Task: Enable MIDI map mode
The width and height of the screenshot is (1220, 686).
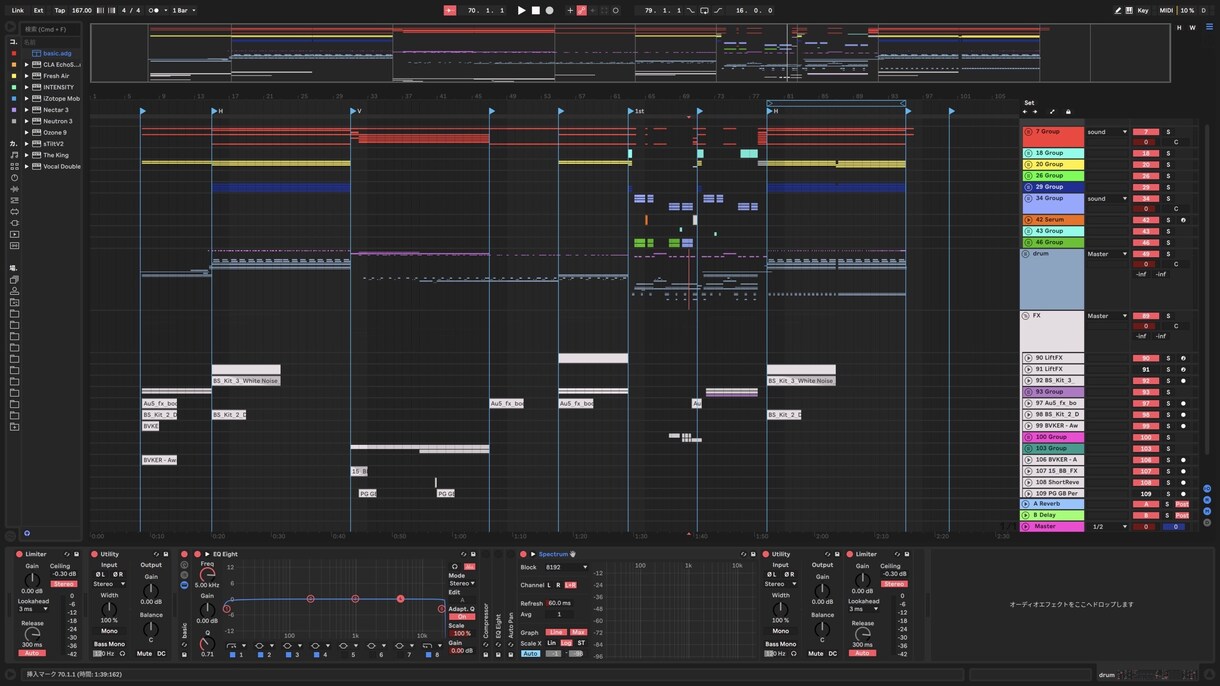Action: point(1166,10)
